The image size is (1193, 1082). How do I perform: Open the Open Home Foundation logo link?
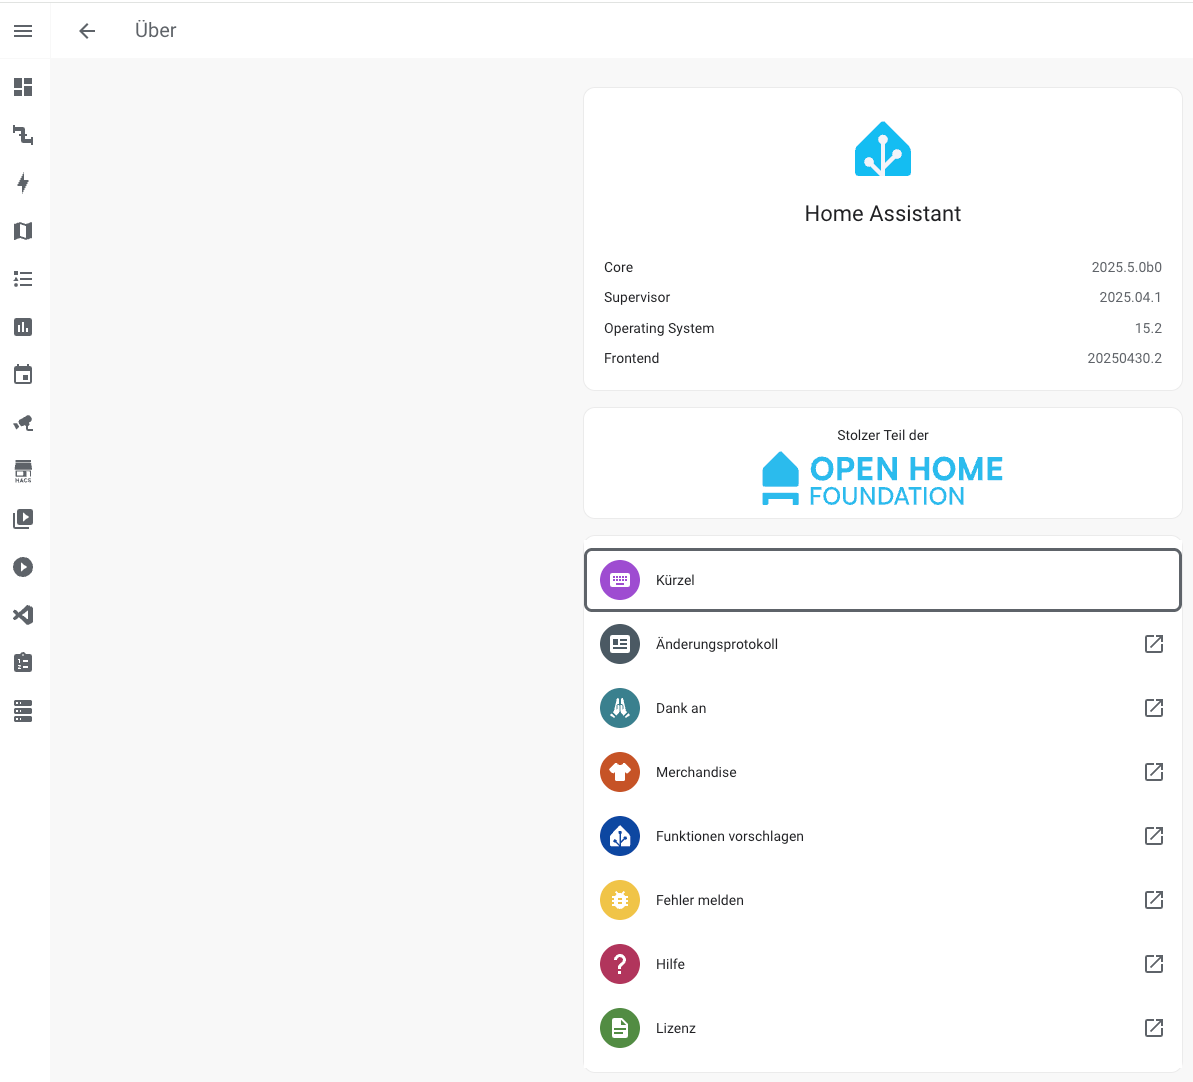pos(883,479)
